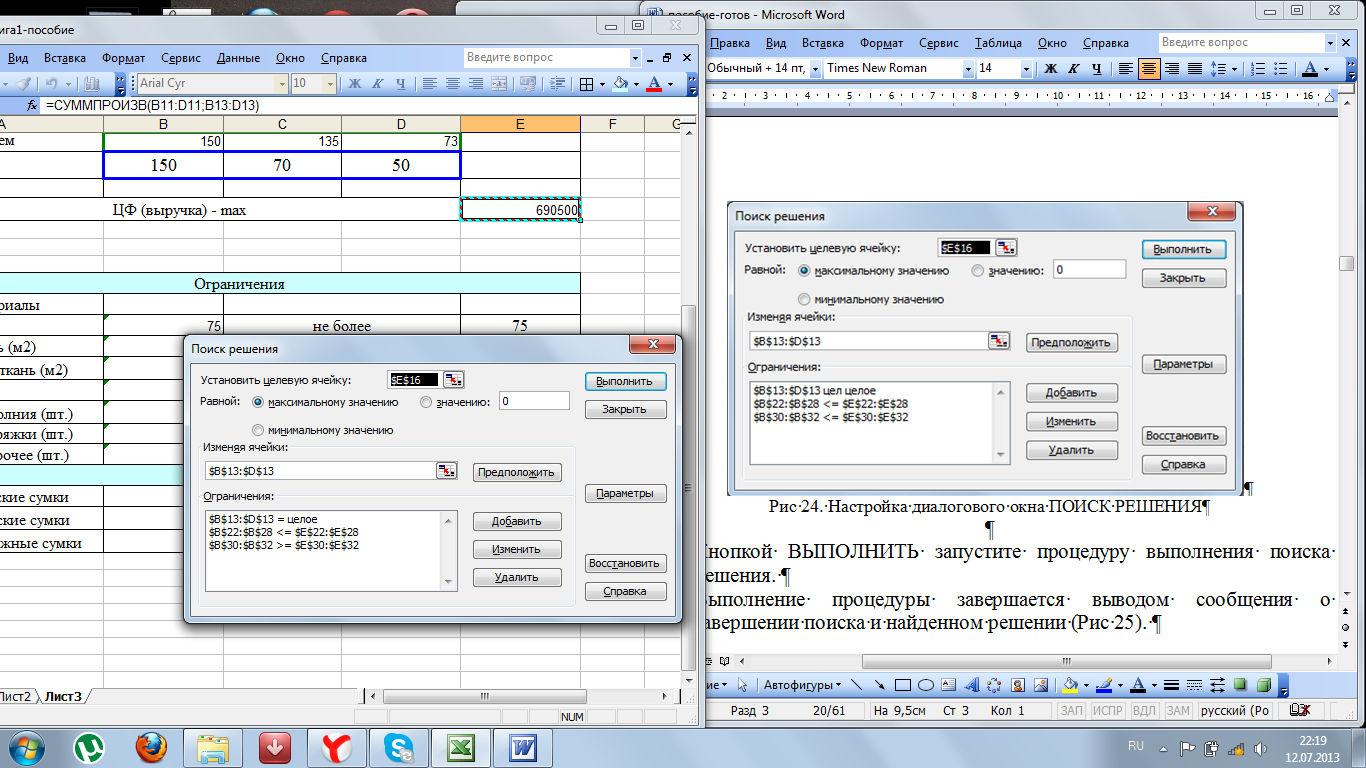Click Предположить in Excel Solver dialog
The image size is (1366, 768).
click(x=517, y=472)
